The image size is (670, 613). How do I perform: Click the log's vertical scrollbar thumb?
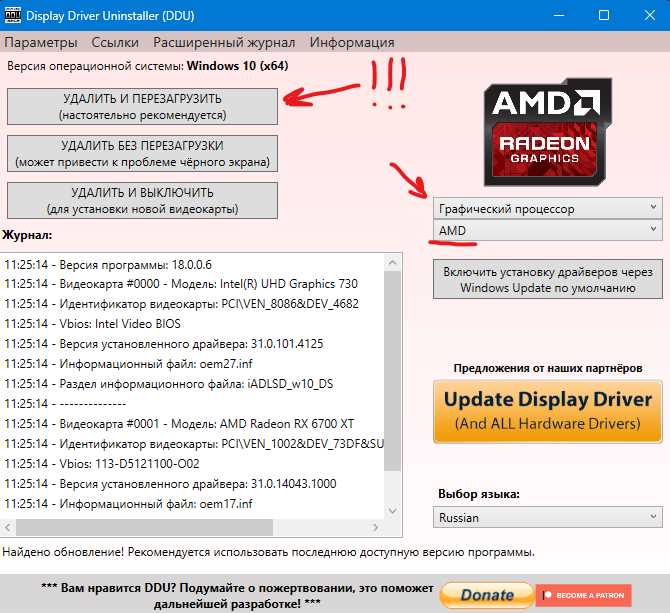click(392, 371)
